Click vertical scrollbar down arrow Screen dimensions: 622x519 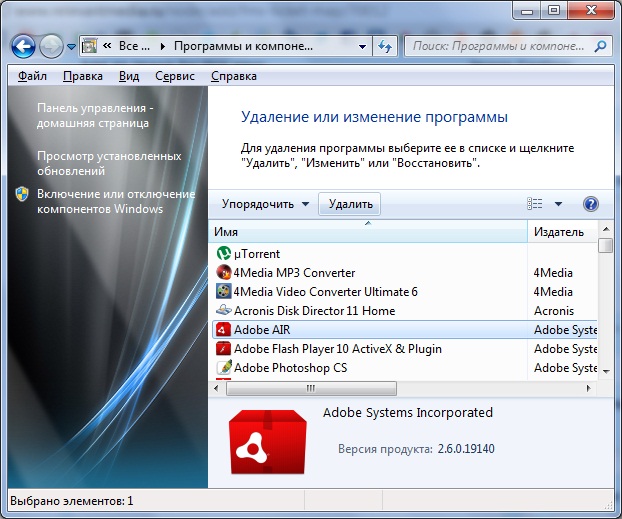606,372
